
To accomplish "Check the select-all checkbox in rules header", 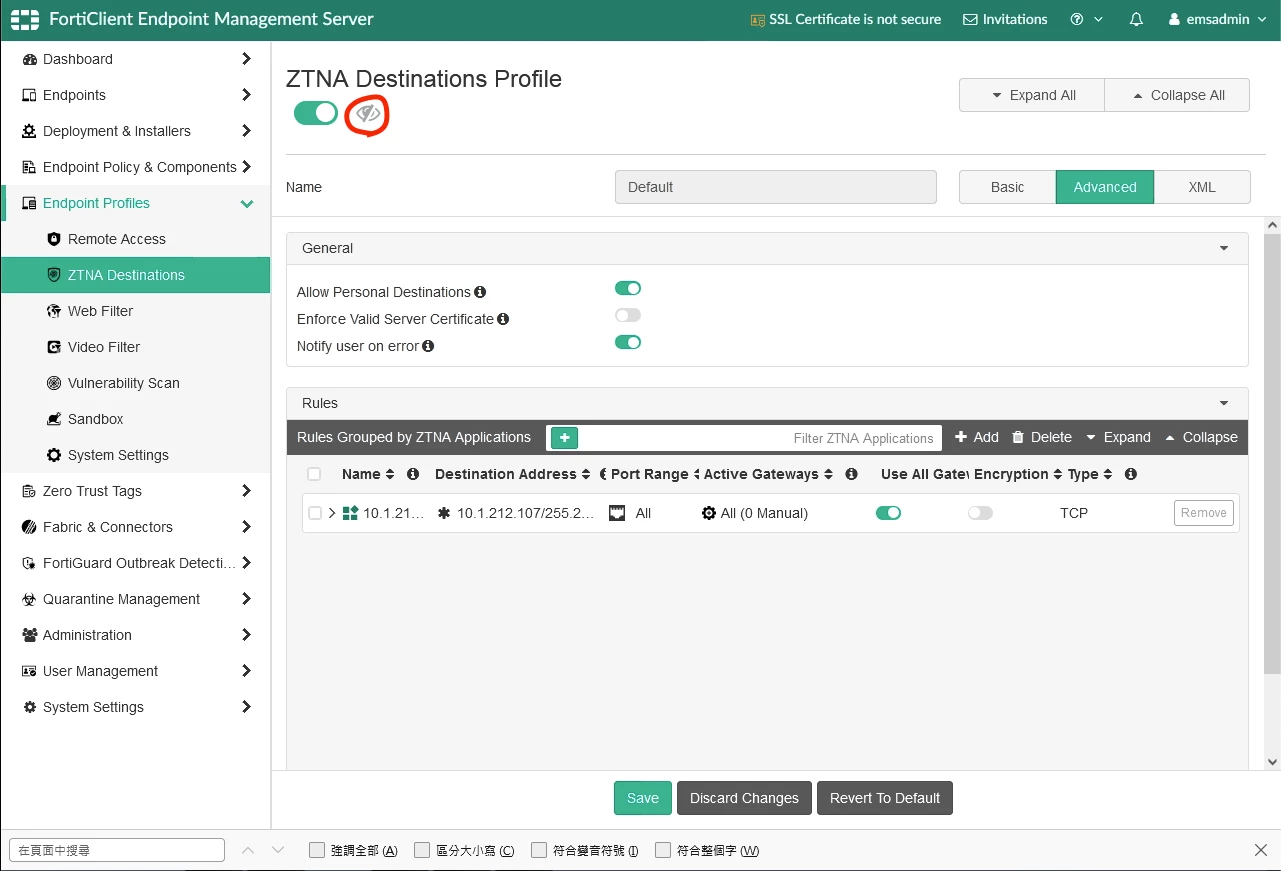I will 314,474.
